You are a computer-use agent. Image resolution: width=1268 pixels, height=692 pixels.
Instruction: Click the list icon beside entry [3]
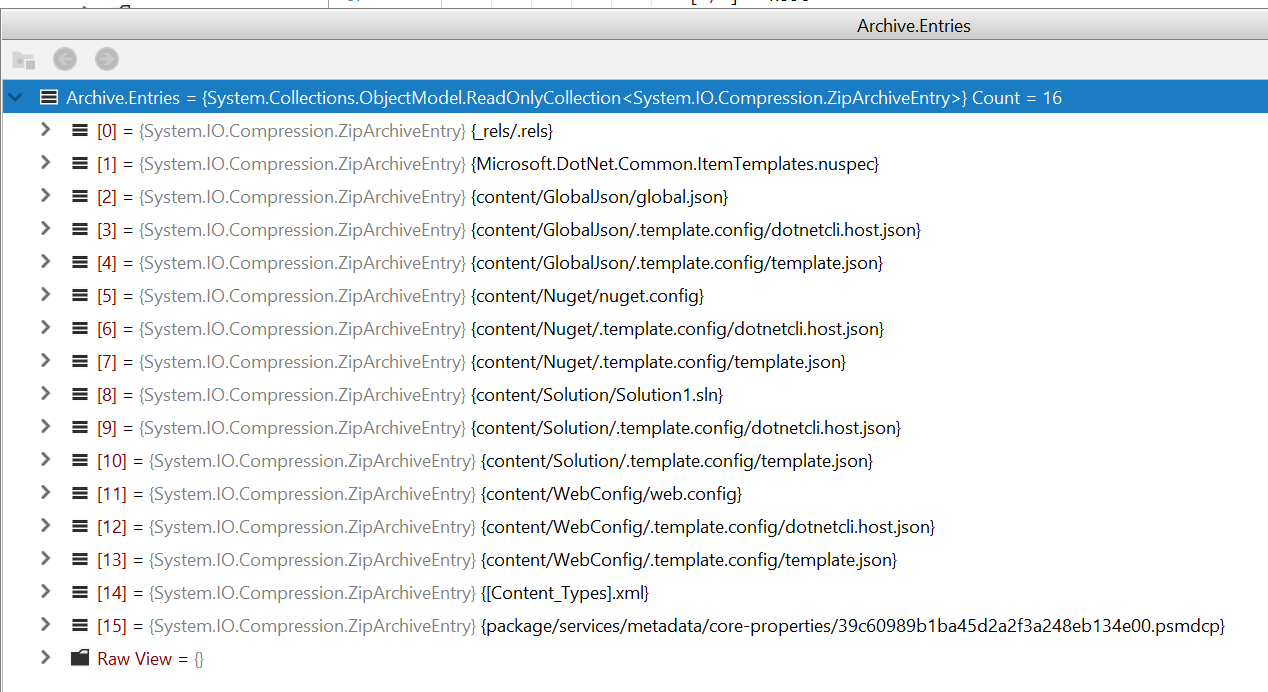[81, 229]
